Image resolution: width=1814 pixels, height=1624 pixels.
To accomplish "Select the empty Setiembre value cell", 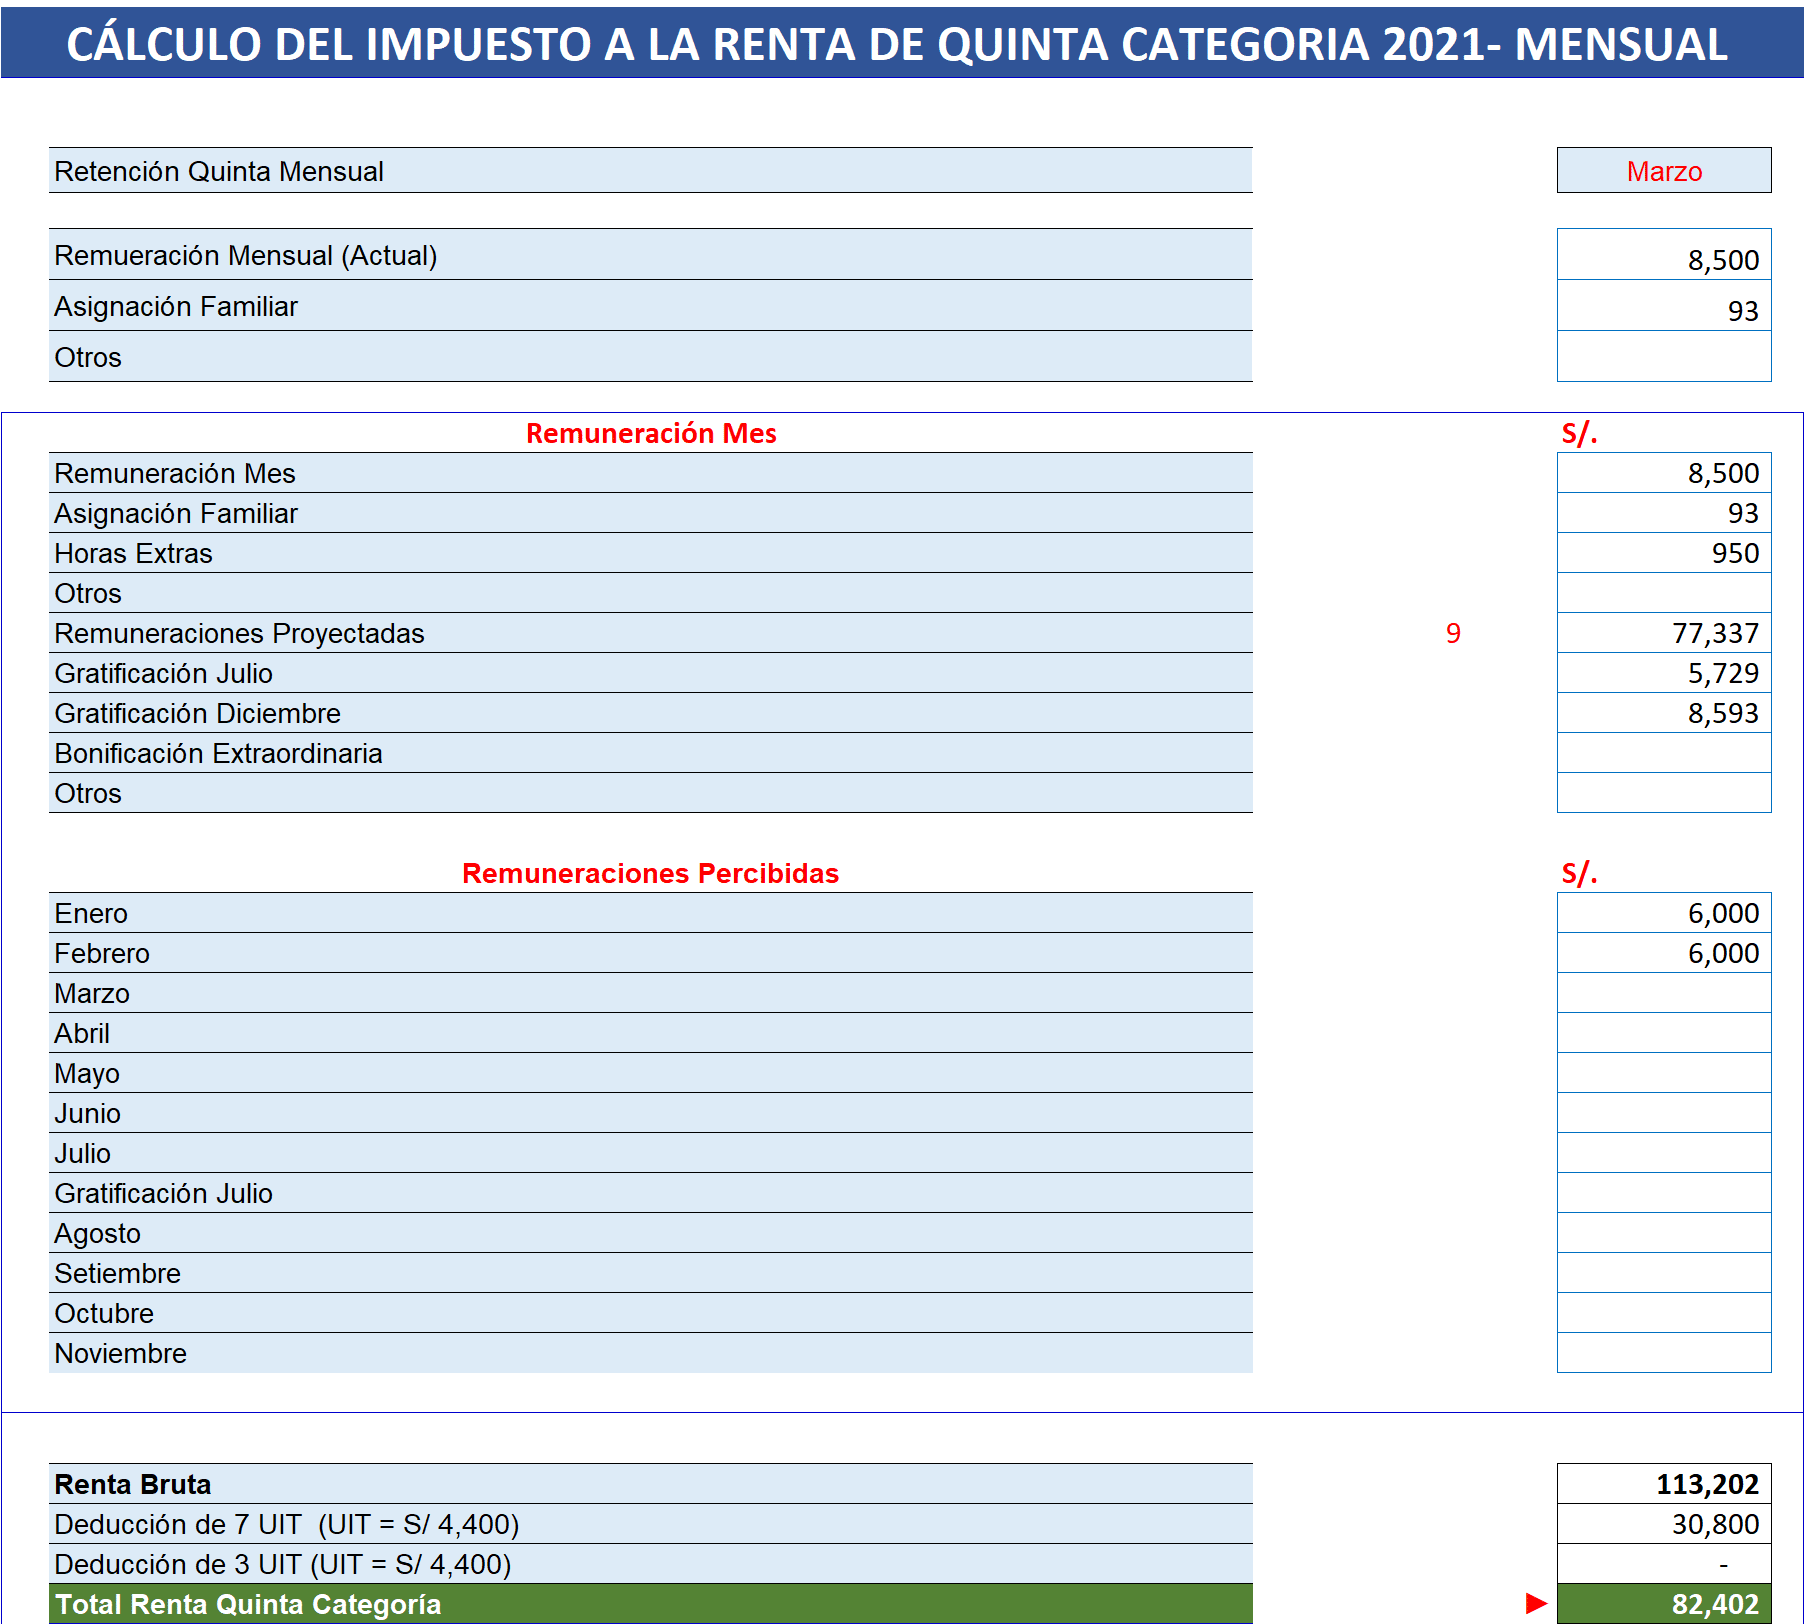I will coord(1663,1273).
